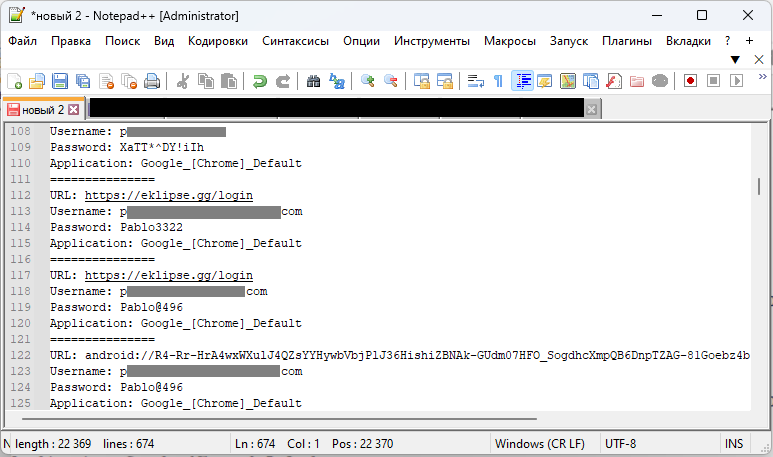The height and width of the screenshot is (457, 773).
Task: Click the Close document toolbar icon
Action: click(106, 81)
